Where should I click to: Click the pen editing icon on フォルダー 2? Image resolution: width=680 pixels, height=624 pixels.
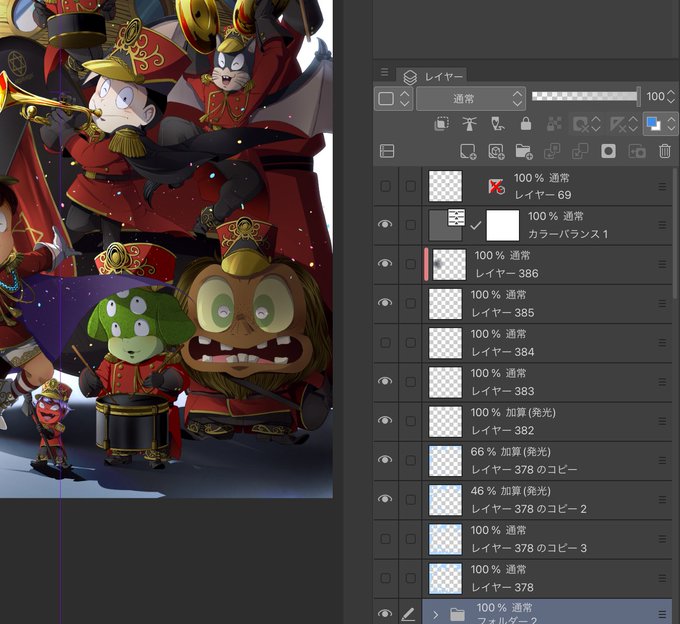pos(408,614)
